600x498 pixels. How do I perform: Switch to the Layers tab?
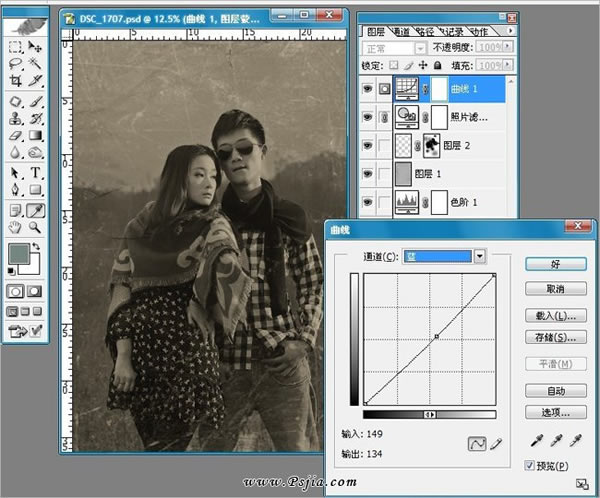pyautogui.click(x=376, y=31)
